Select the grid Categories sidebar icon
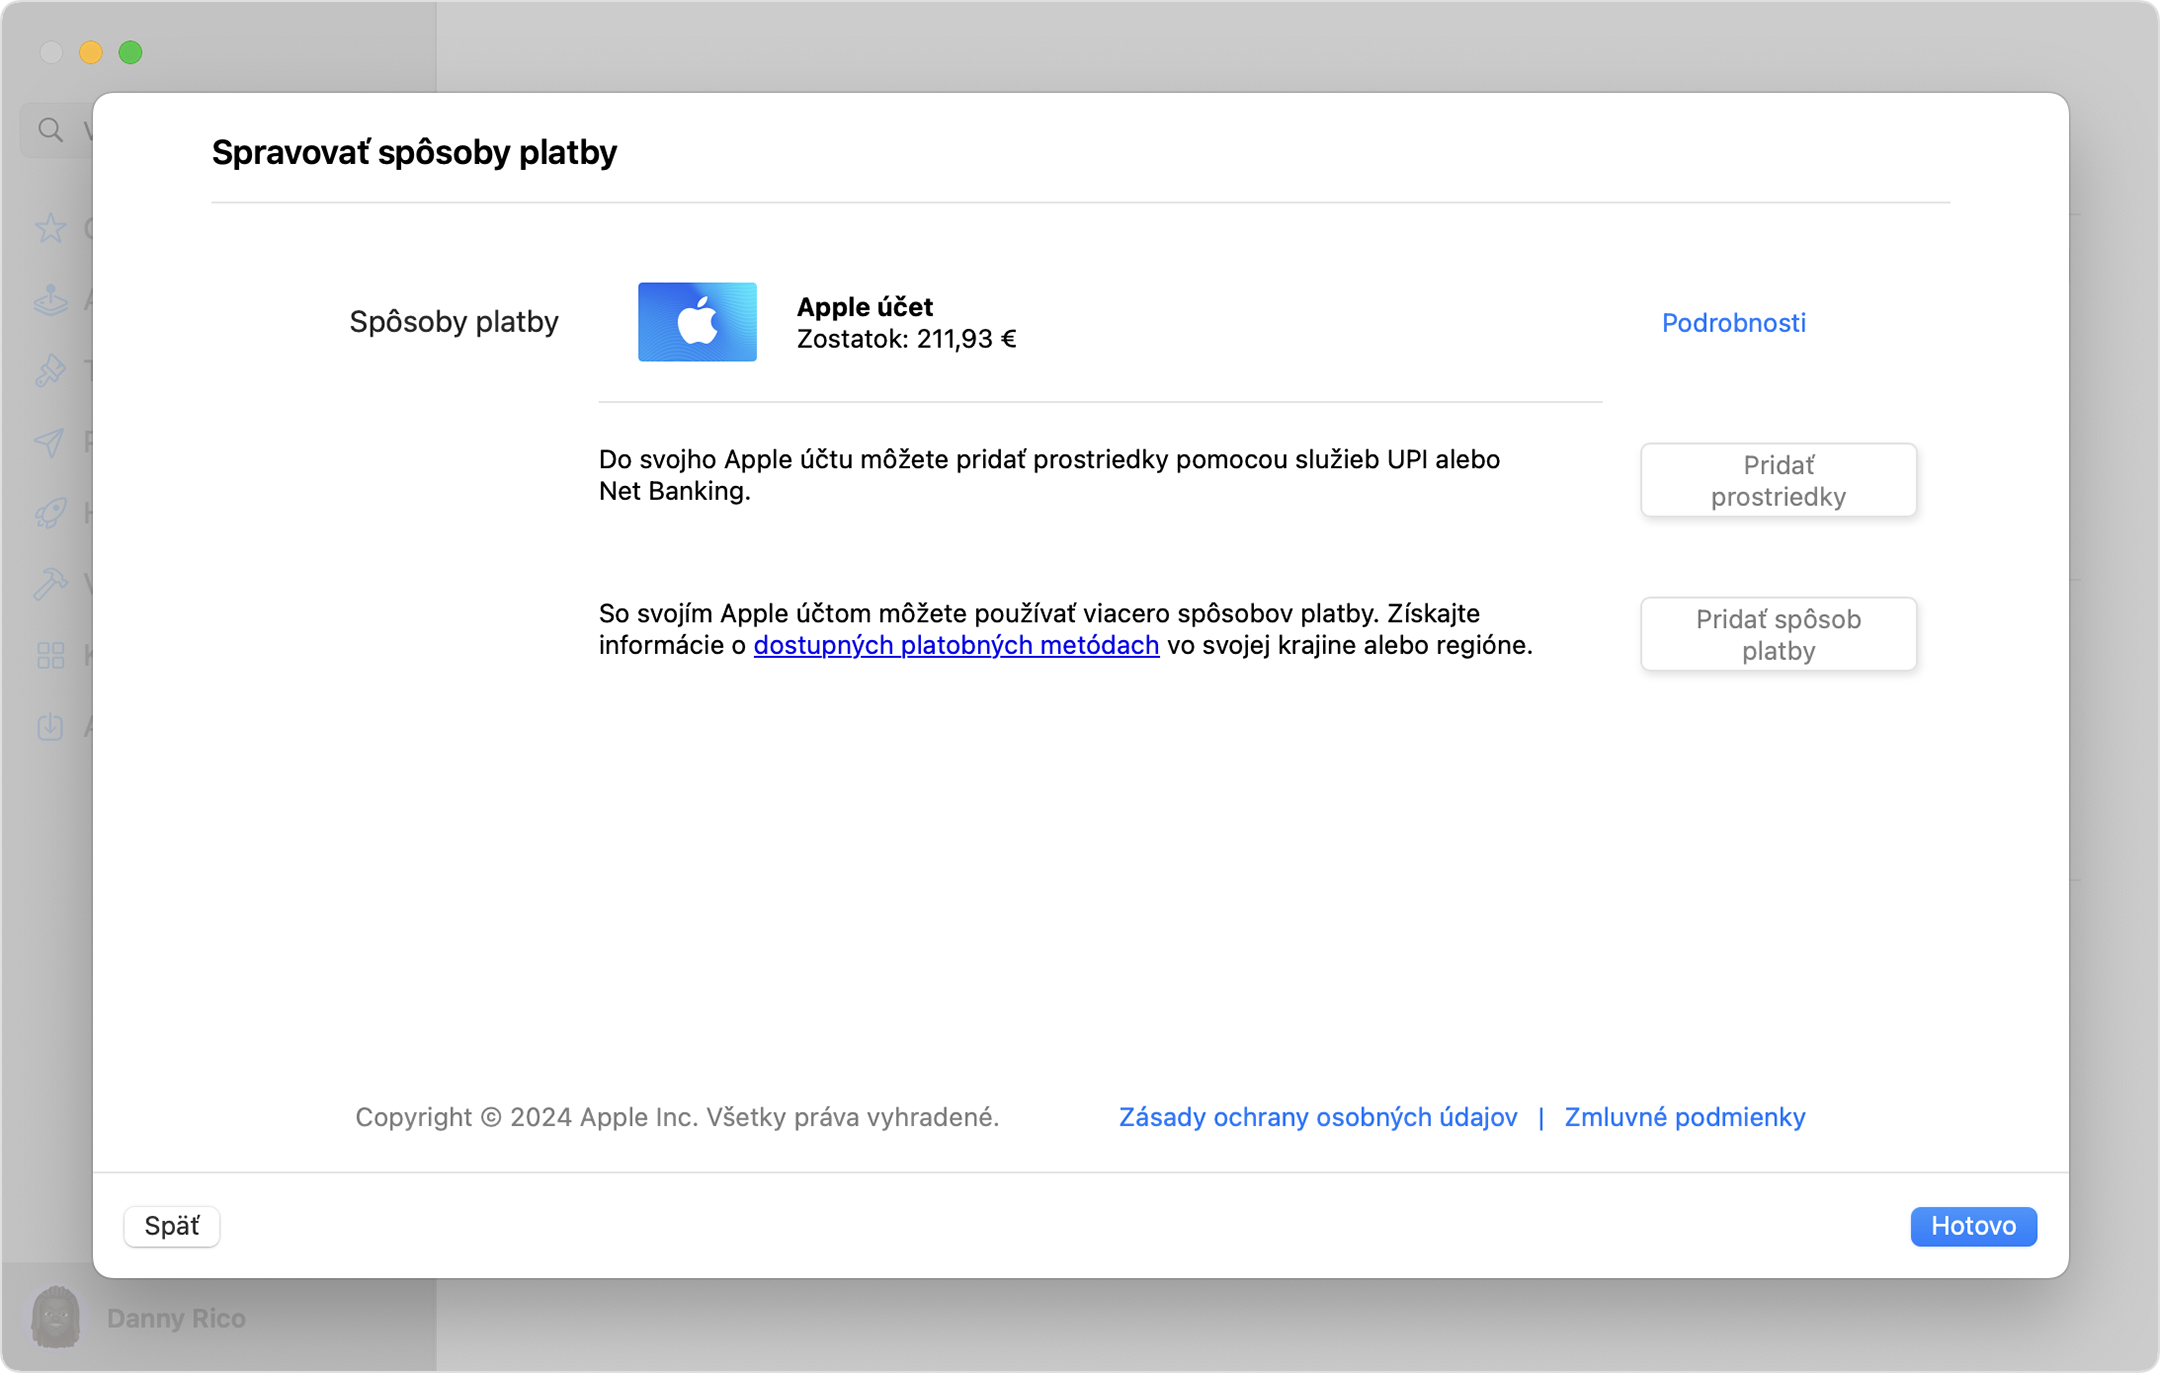Image resolution: width=2160 pixels, height=1374 pixels. click(51, 655)
